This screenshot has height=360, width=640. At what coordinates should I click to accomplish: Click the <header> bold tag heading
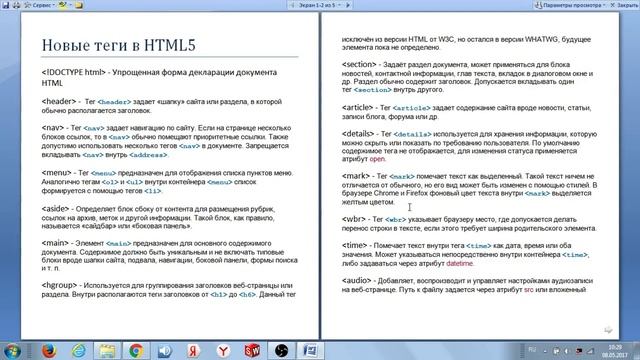(x=59, y=101)
